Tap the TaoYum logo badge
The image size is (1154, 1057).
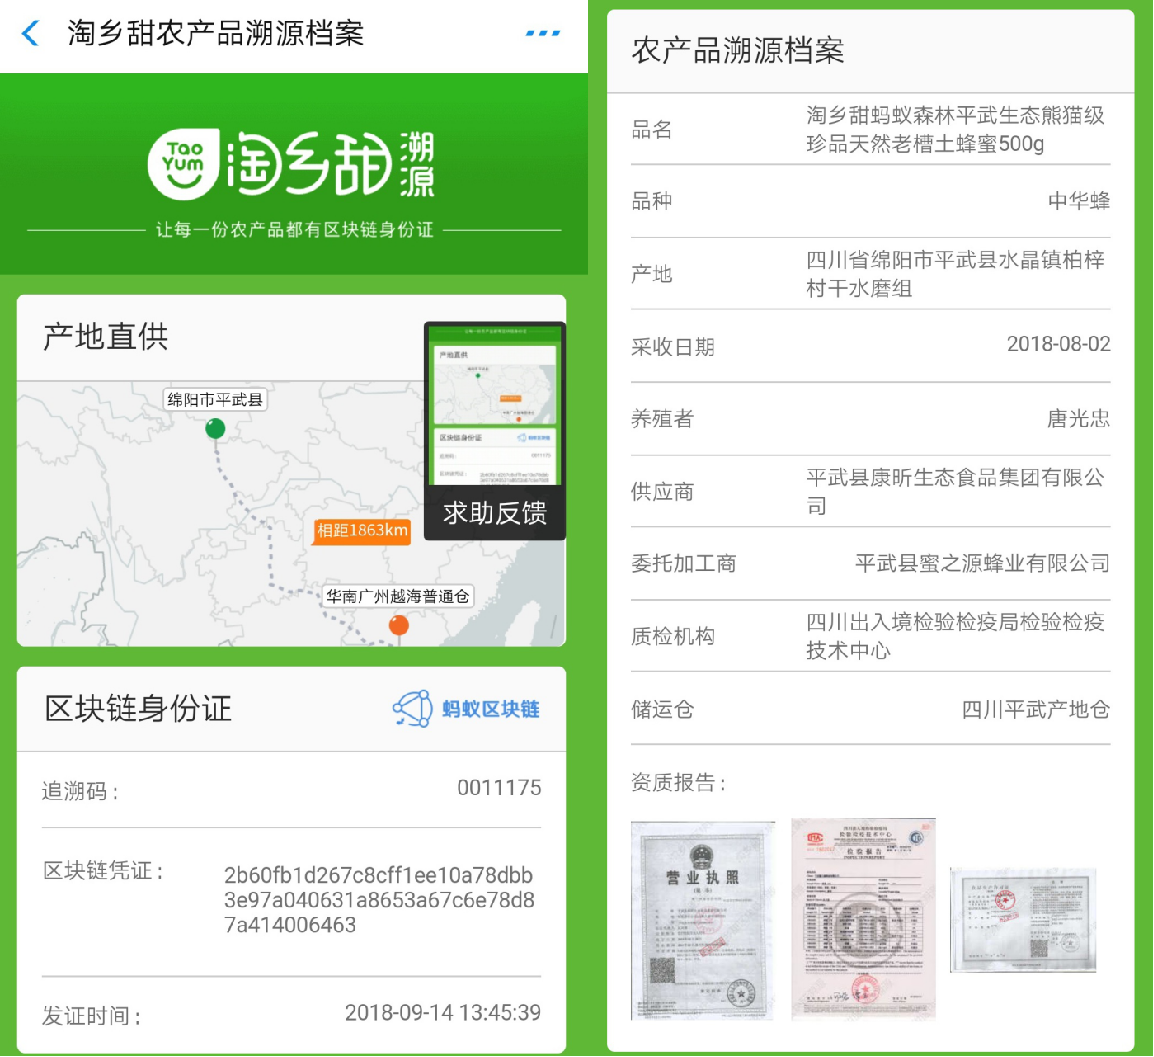[183, 163]
